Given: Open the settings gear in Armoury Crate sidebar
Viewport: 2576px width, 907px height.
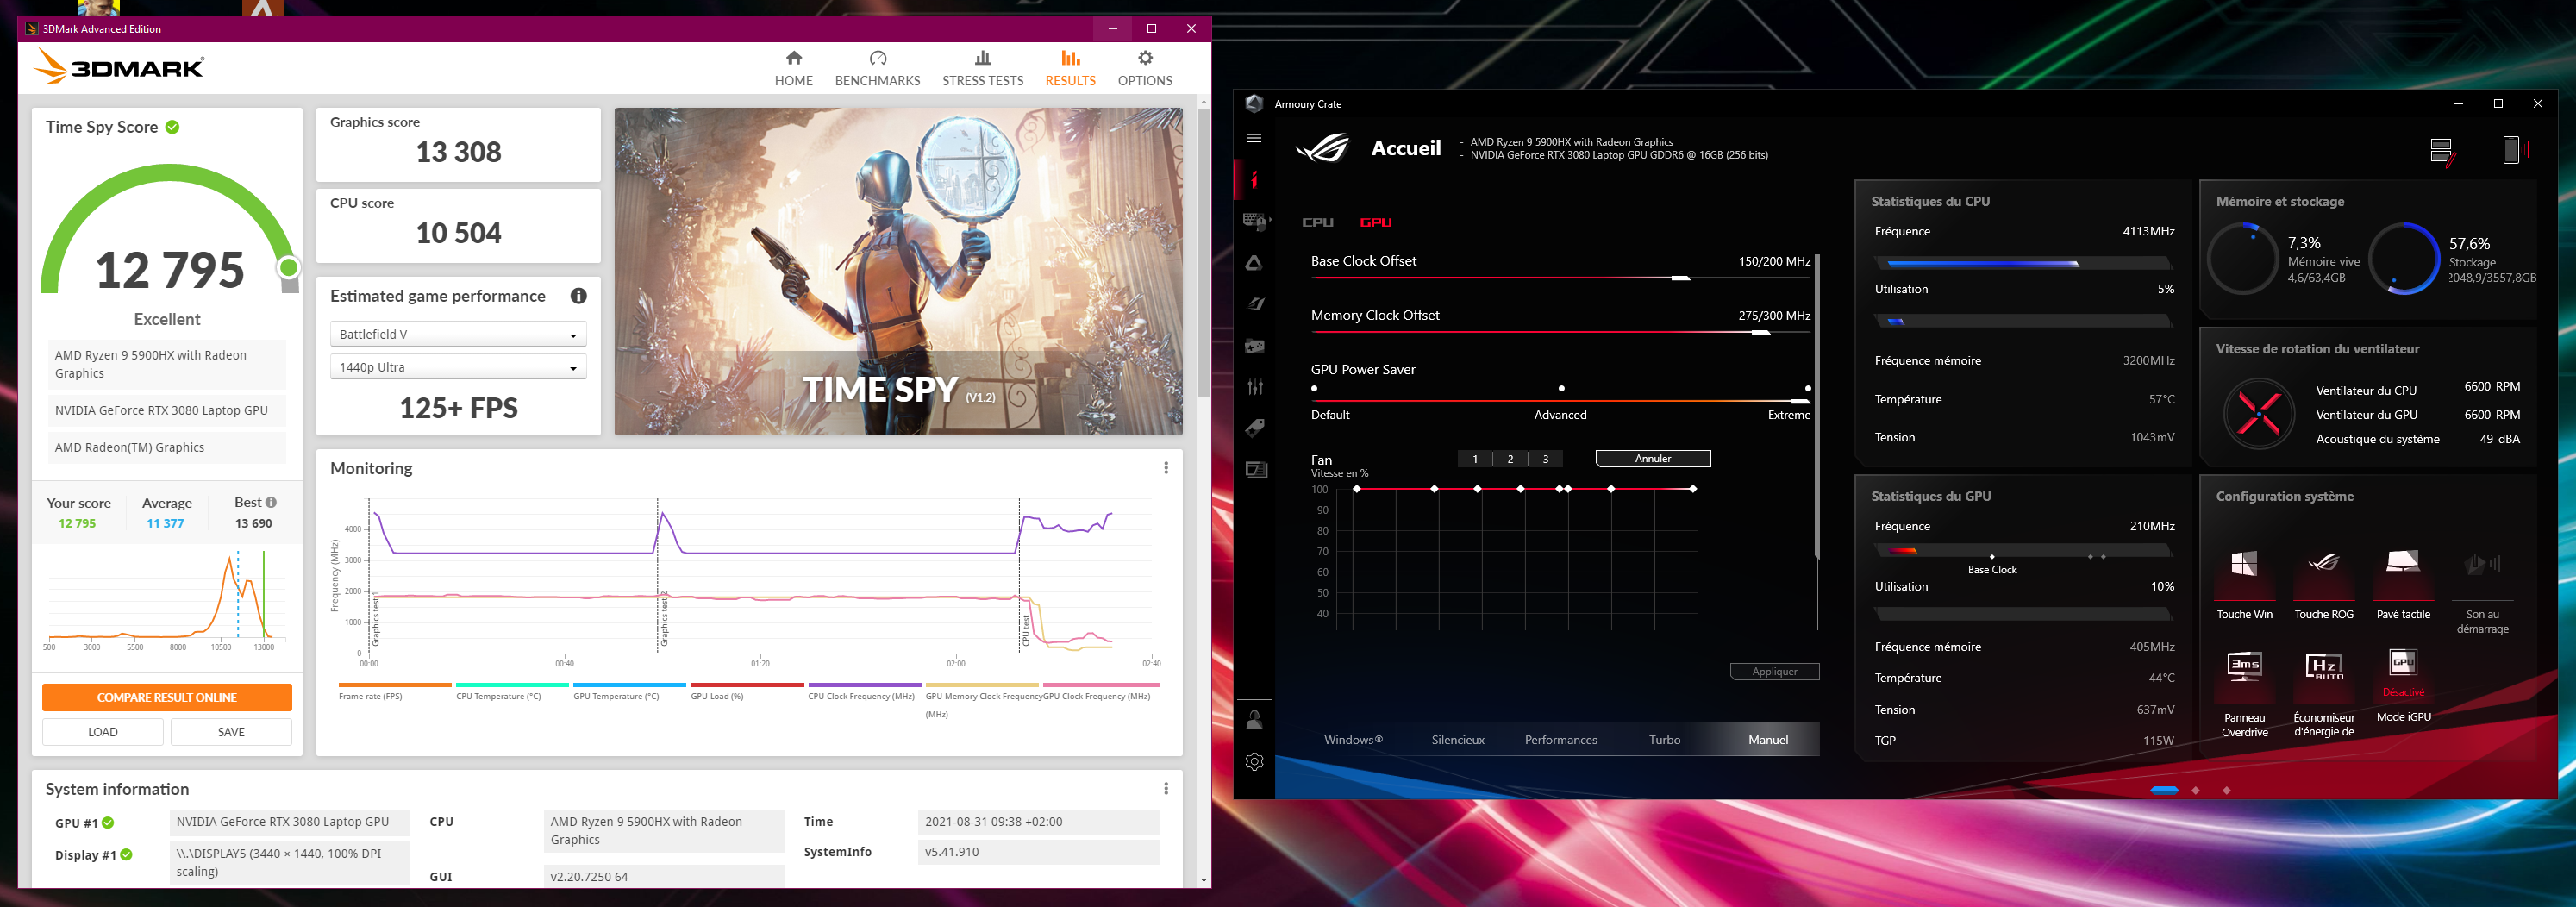Looking at the screenshot, I should [x=1254, y=761].
